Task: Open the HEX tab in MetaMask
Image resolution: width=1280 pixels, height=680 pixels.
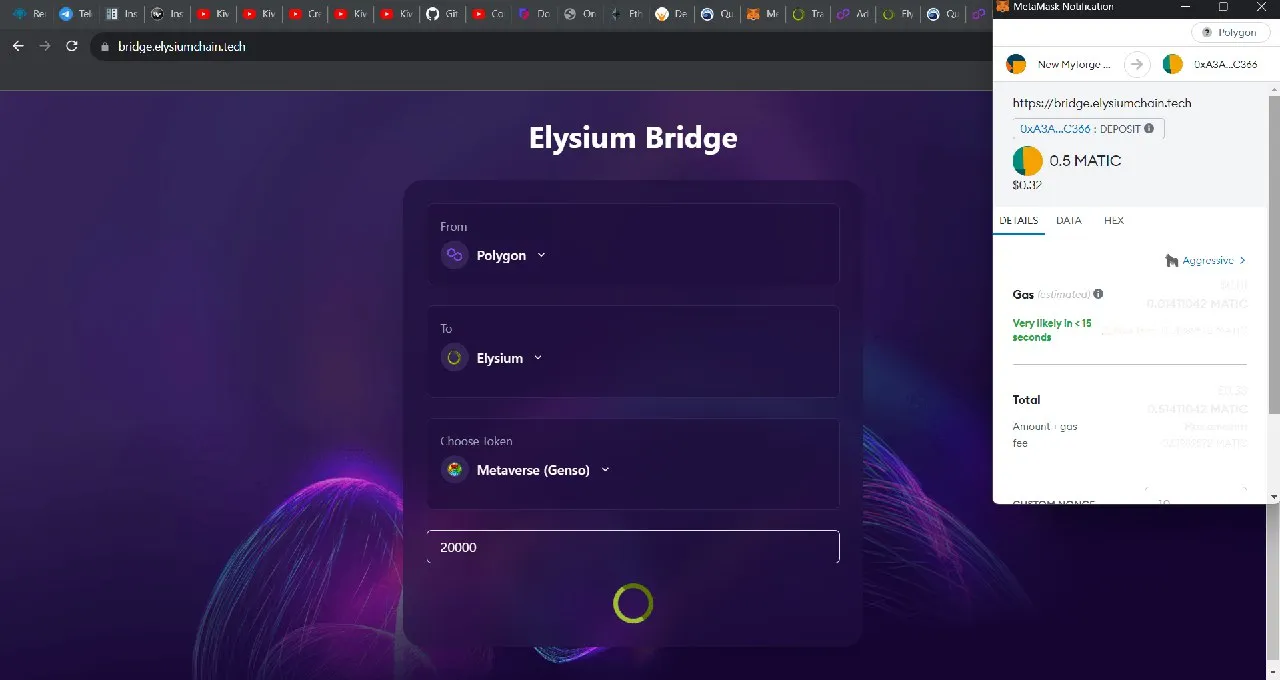Action: (x=1113, y=220)
